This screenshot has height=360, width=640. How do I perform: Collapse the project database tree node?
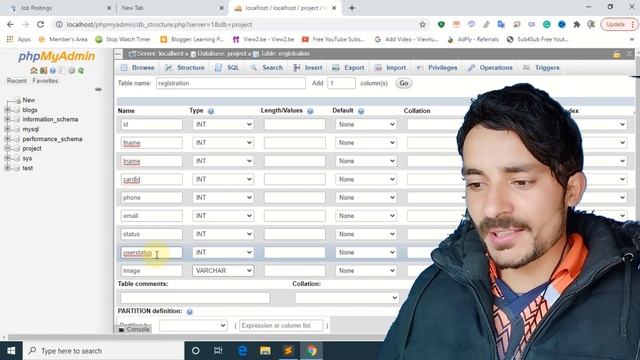coord(7,149)
